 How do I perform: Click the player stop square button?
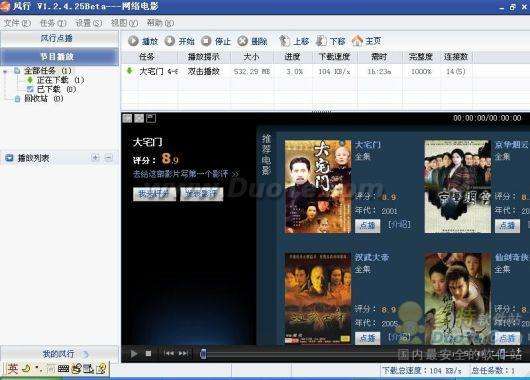[x=148, y=353]
